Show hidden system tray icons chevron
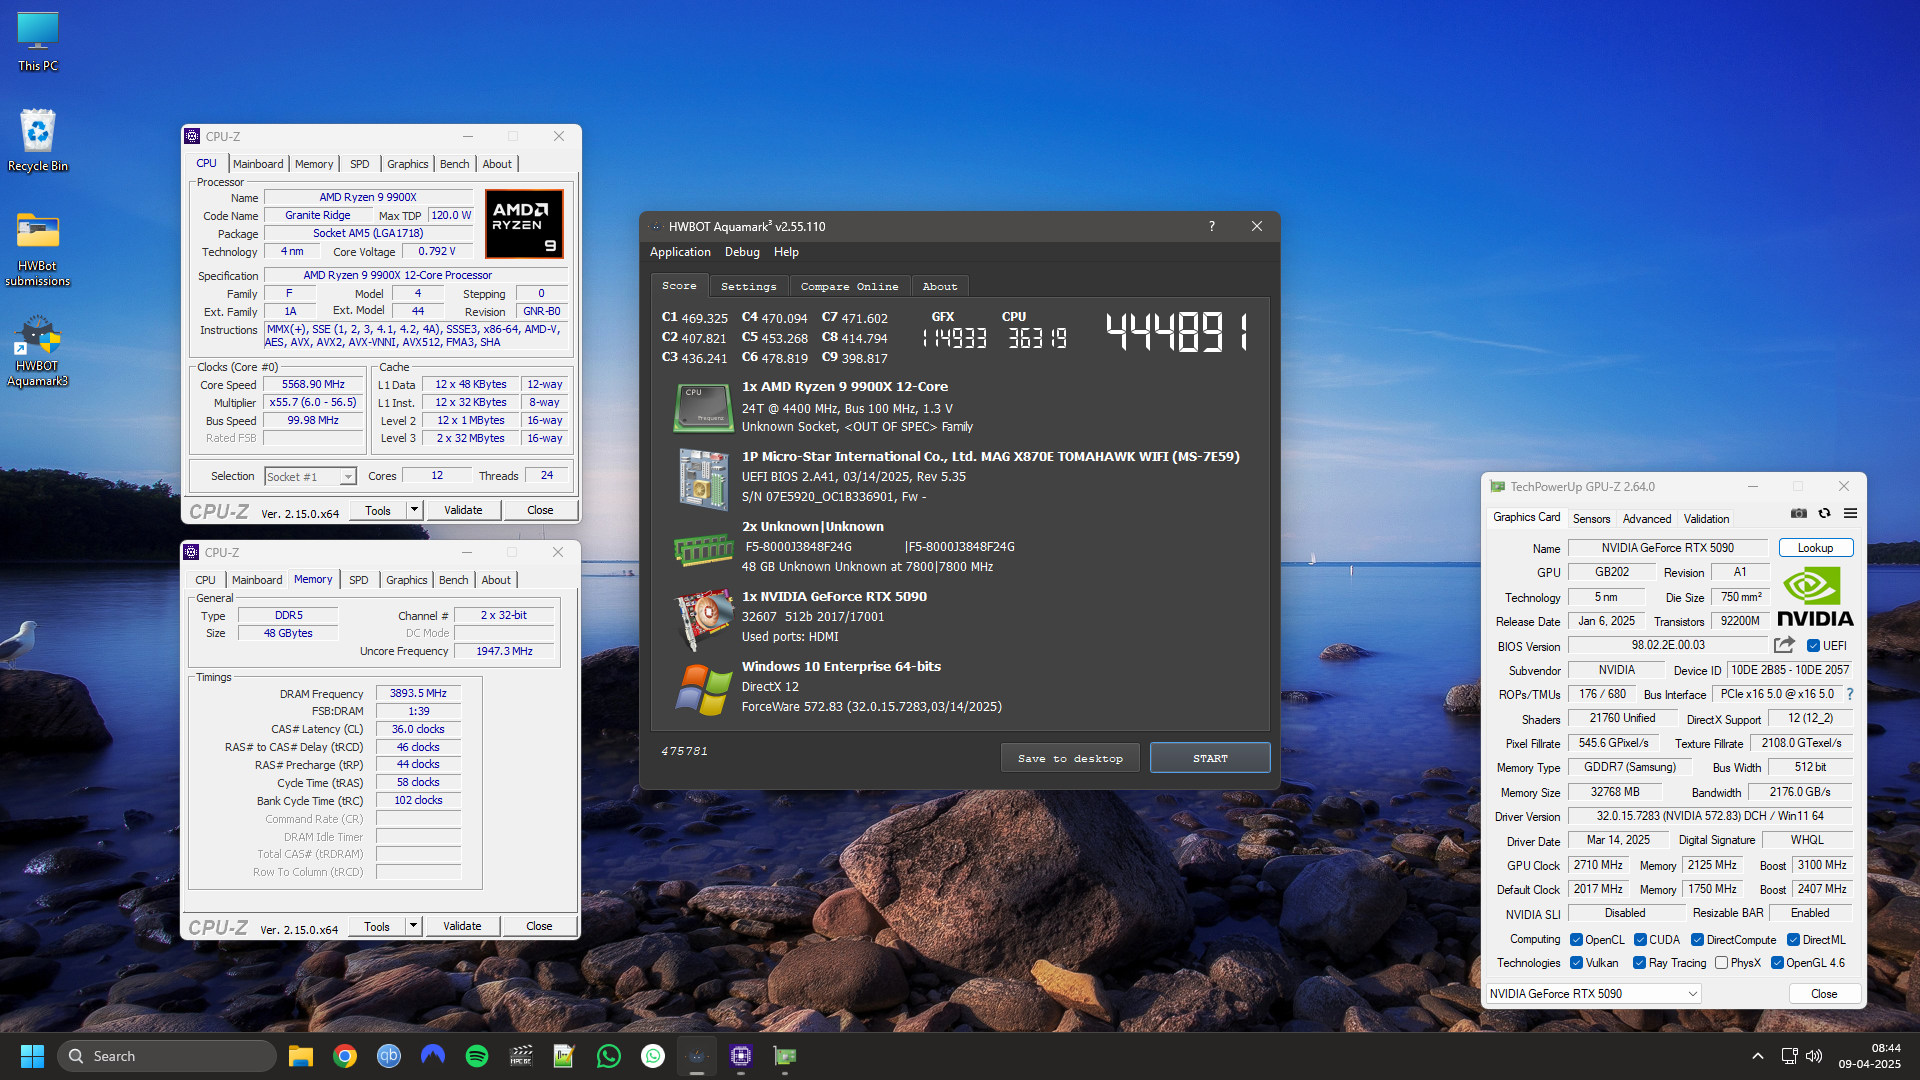 coord(1757,1056)
